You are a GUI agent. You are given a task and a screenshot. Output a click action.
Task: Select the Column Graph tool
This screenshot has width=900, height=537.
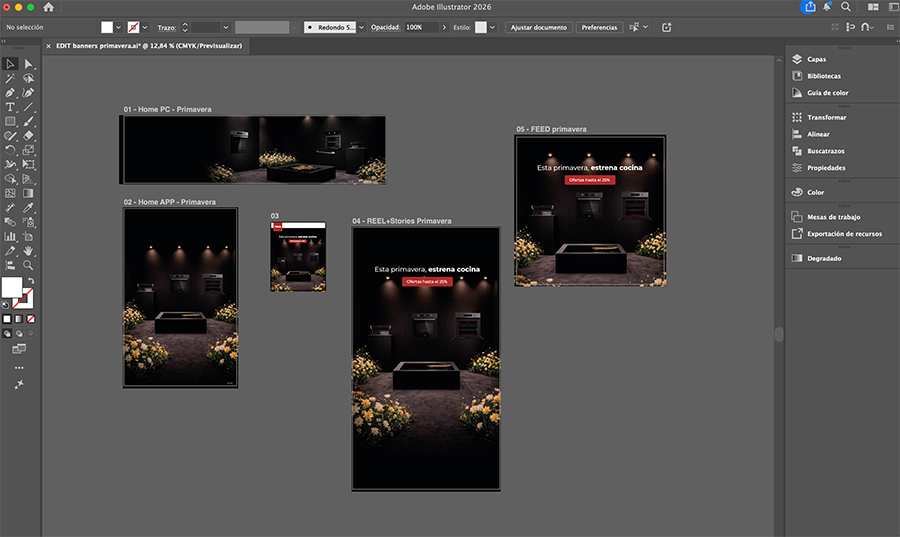pyautogui.click(x=10, y=236)
